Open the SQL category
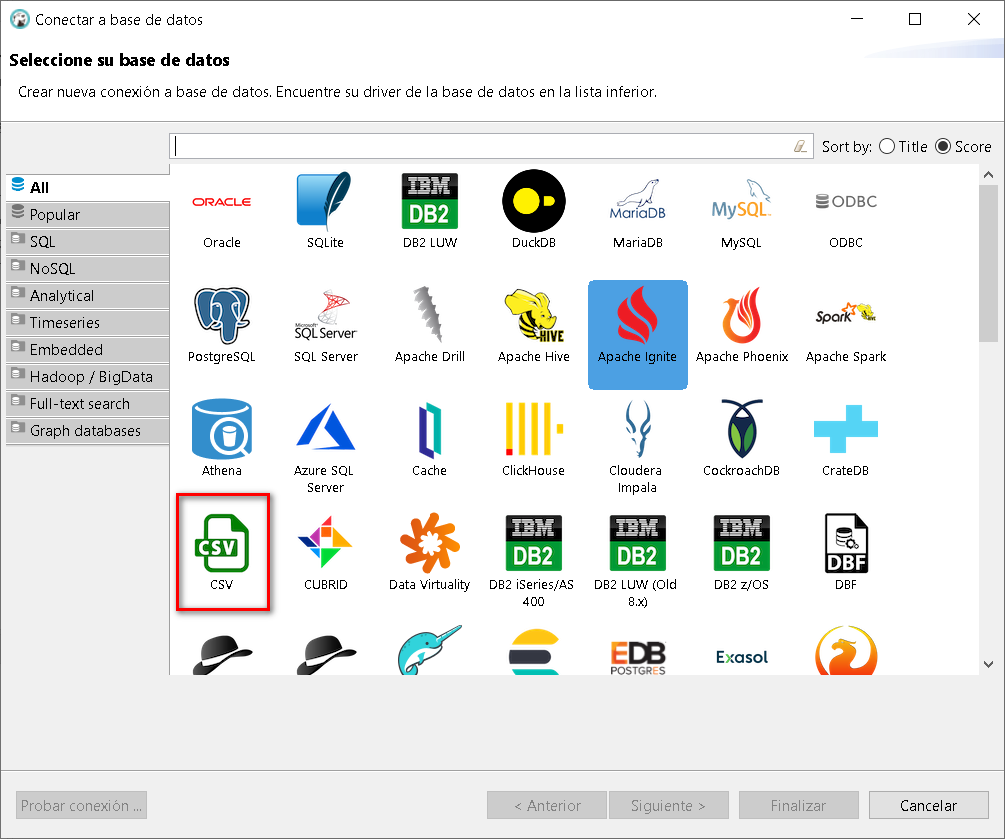The image size is (1005, 839). pyautogui.click(x=88, y=242)
